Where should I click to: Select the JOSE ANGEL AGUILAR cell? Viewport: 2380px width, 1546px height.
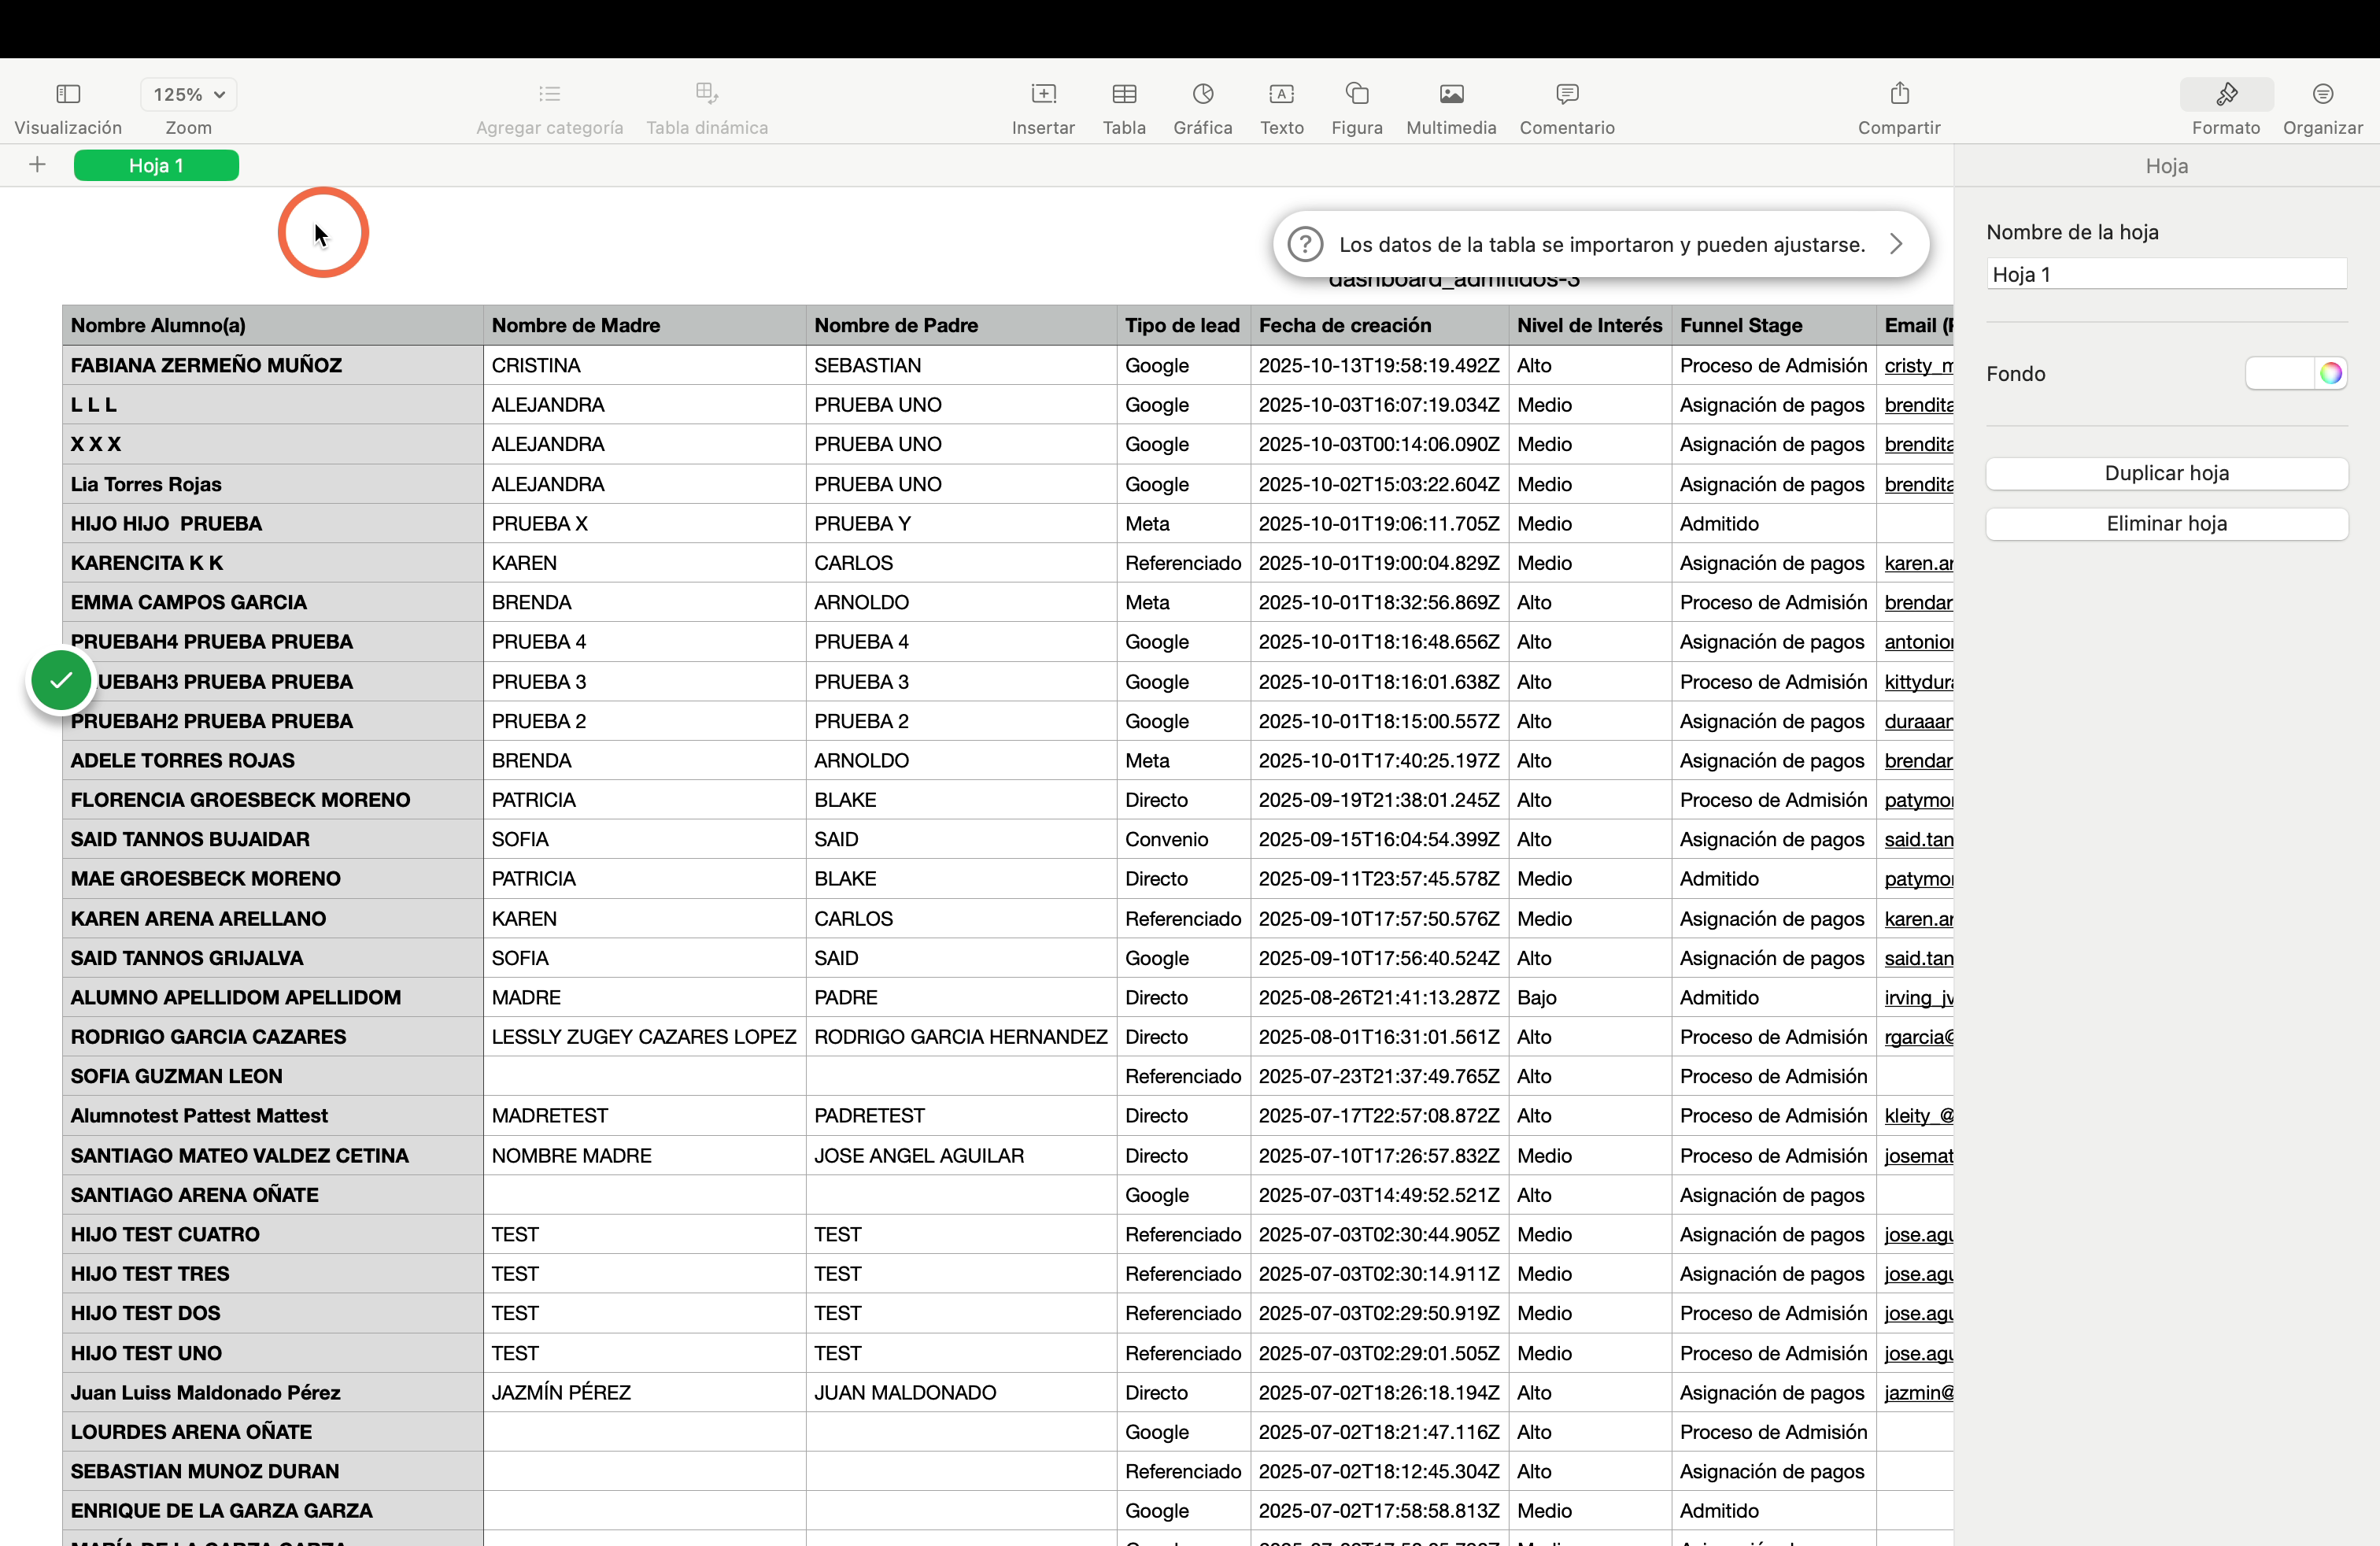click(x=962, y=1156)
